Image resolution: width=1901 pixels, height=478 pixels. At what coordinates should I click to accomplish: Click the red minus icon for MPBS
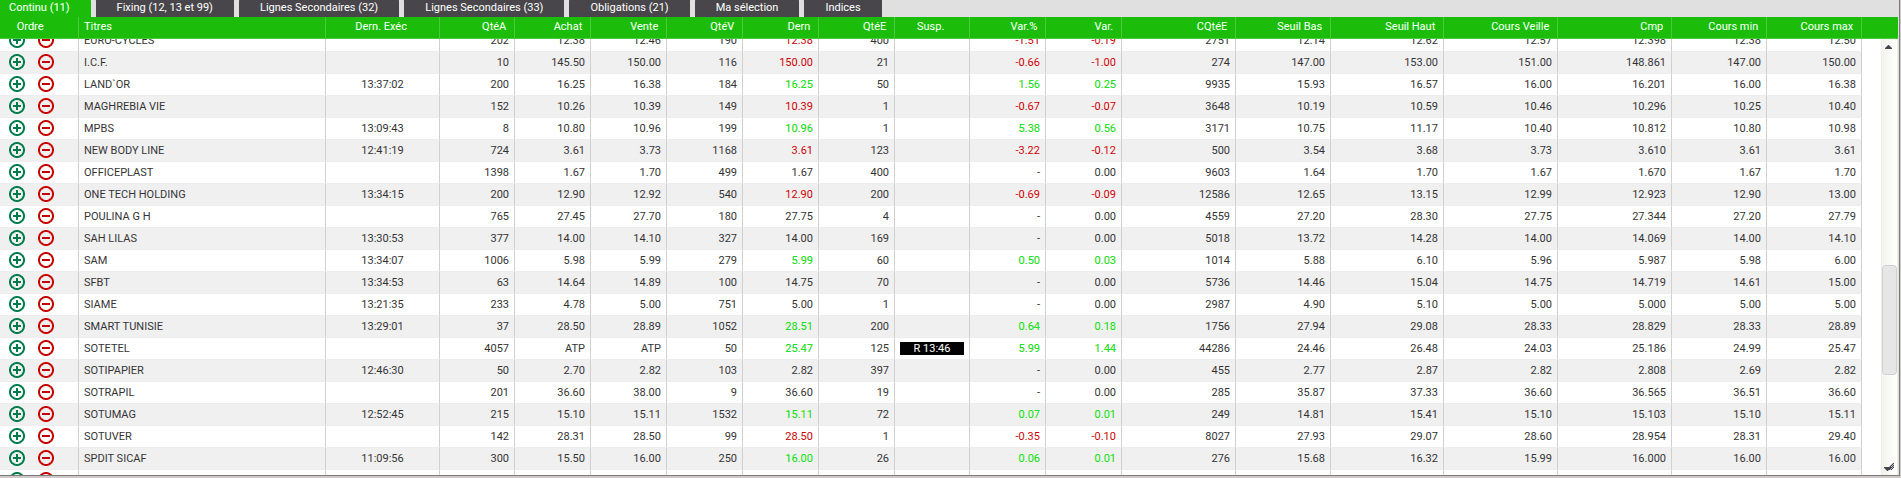click(x=46, y=128)
